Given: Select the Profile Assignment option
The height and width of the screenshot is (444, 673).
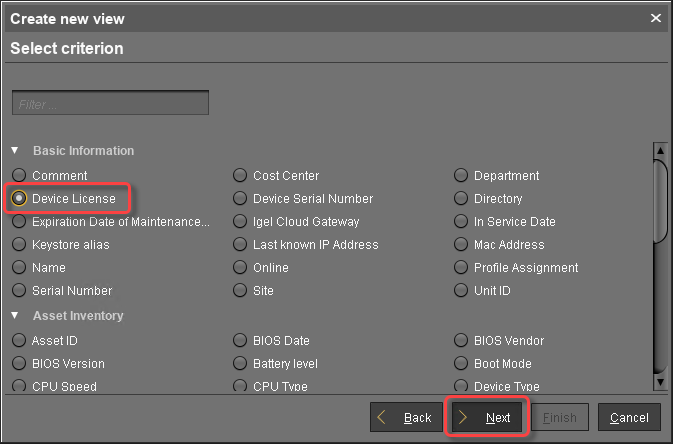Looking at the screenshot, I should point(461,268).
